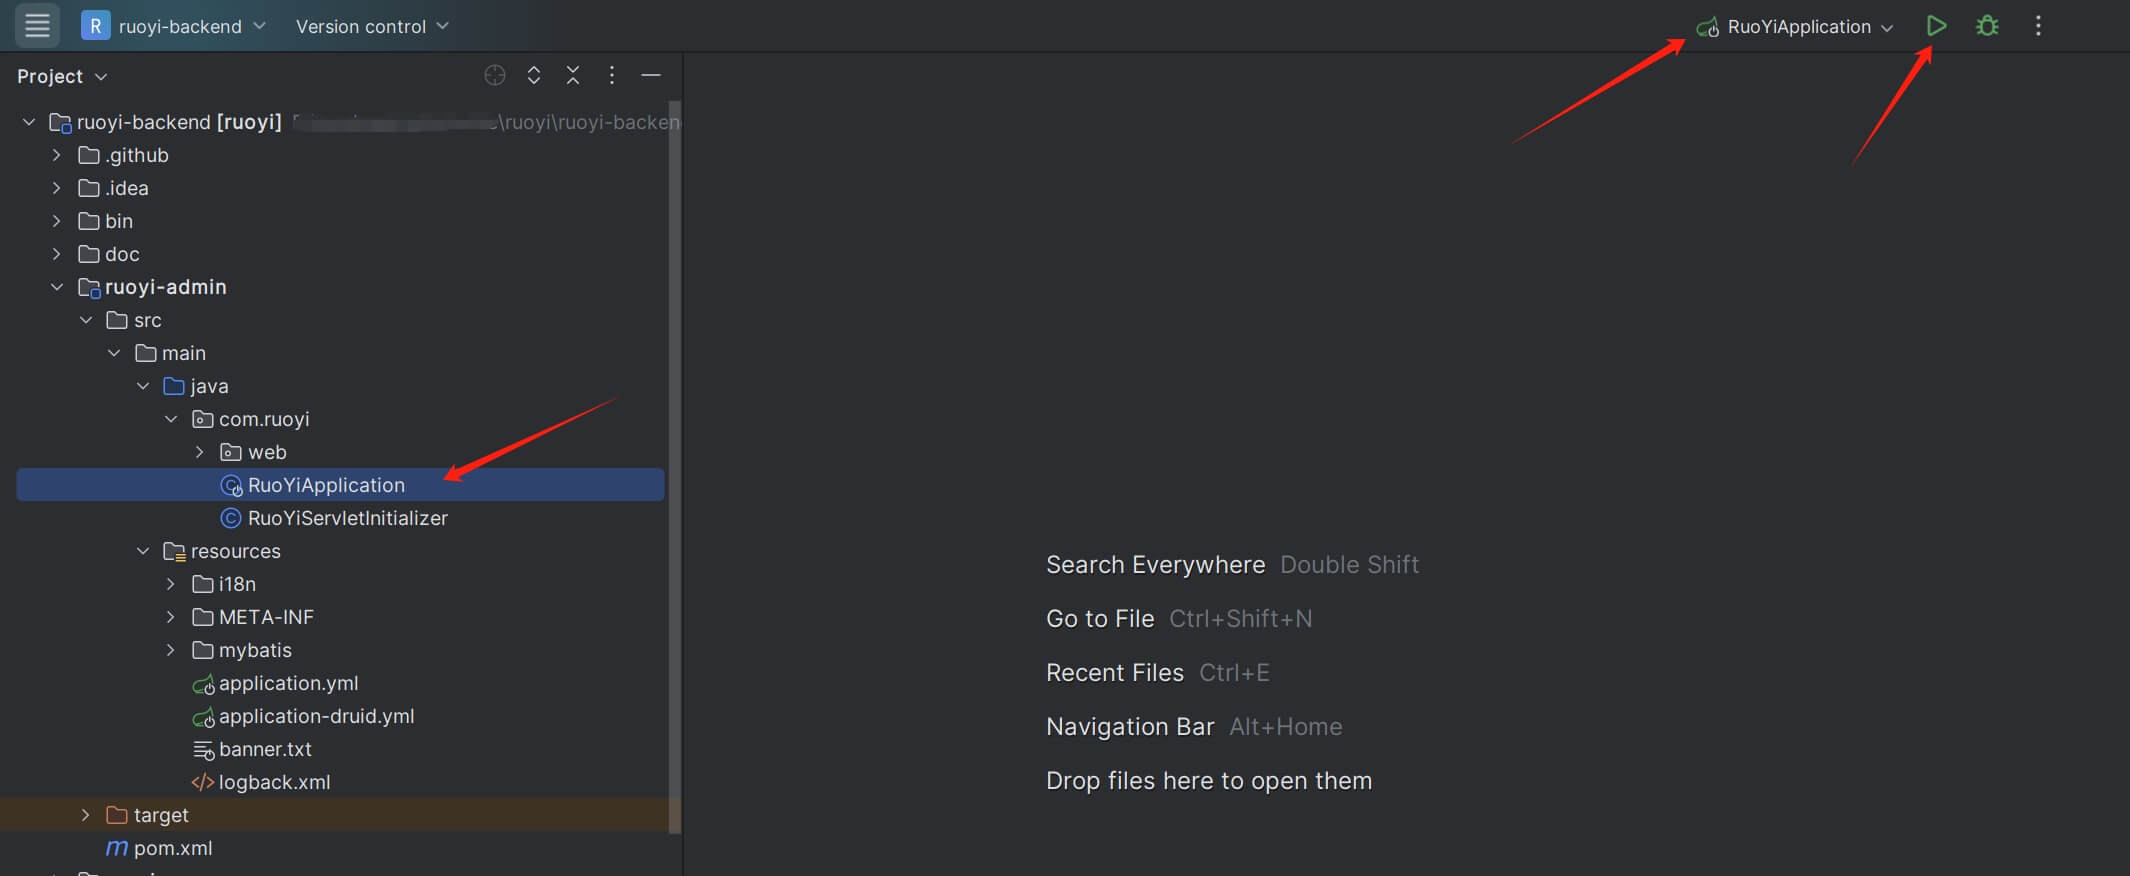Click the Maven pom.xml icon
The width and height of the screenshot is (2130, 876).
[x=117, y=848]
